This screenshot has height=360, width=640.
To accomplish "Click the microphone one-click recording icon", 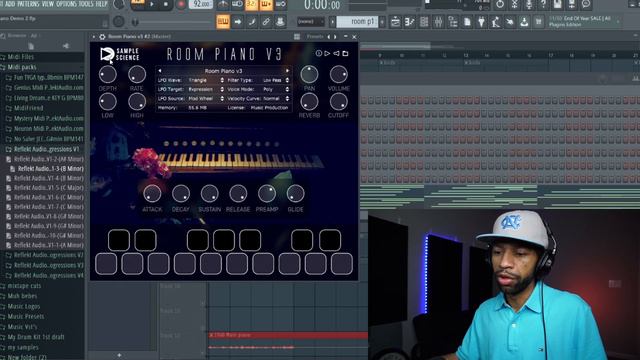I will 529,4.
